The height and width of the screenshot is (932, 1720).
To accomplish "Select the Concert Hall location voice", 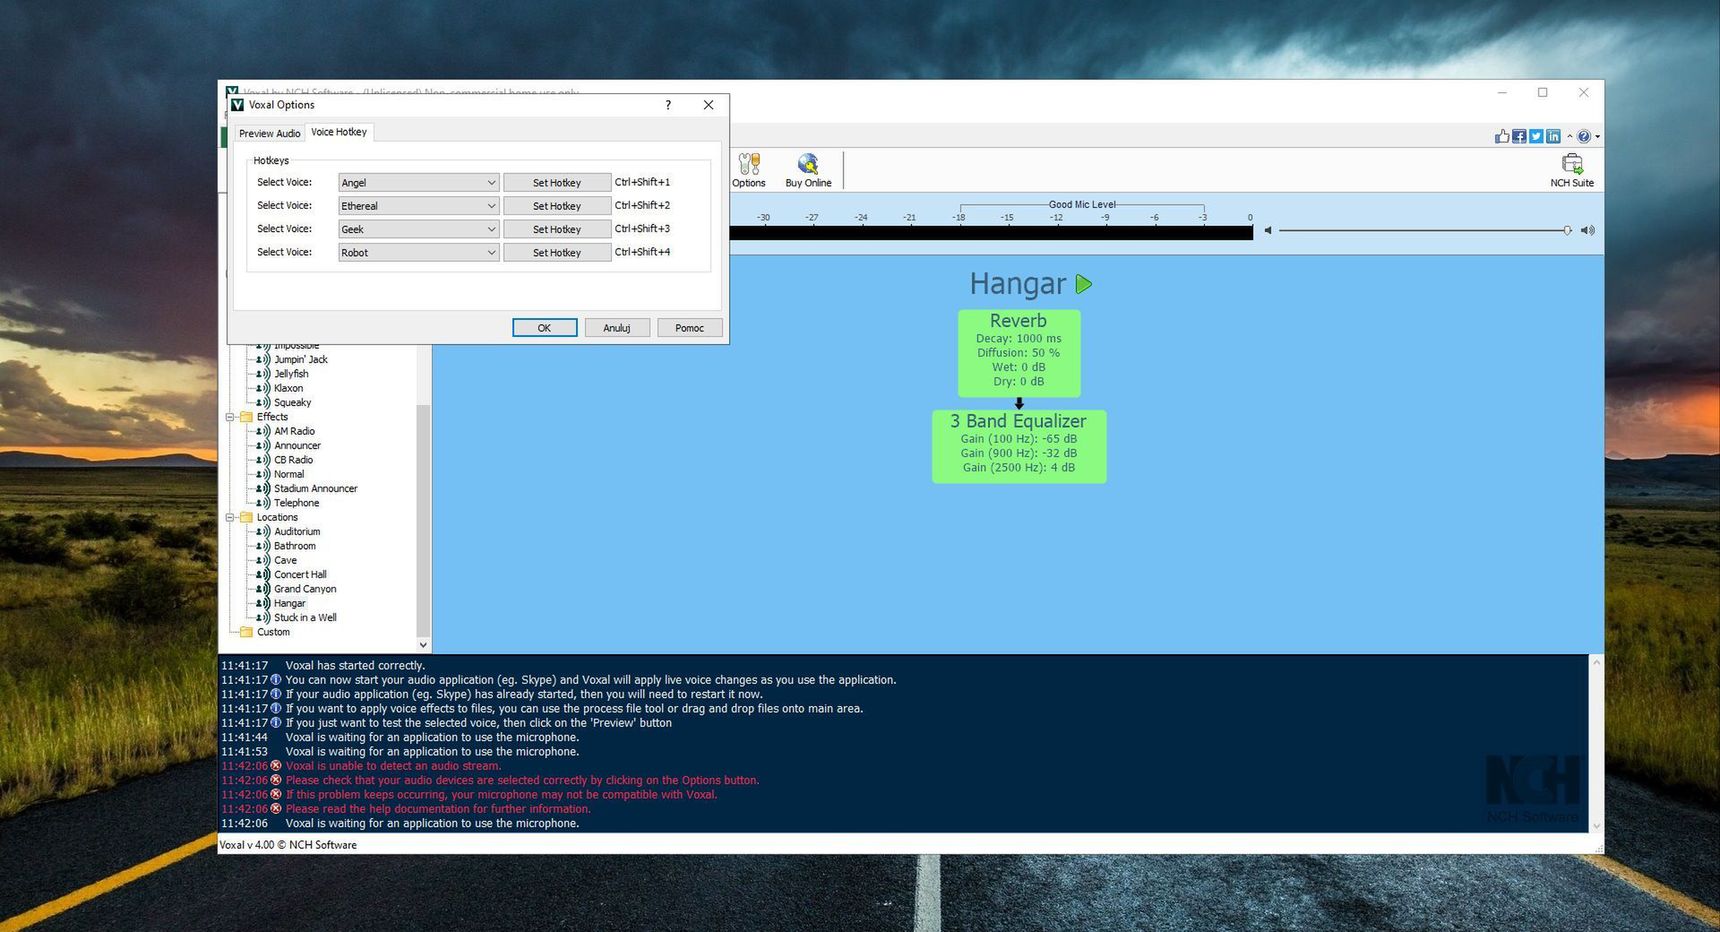I will coord(300,575).
